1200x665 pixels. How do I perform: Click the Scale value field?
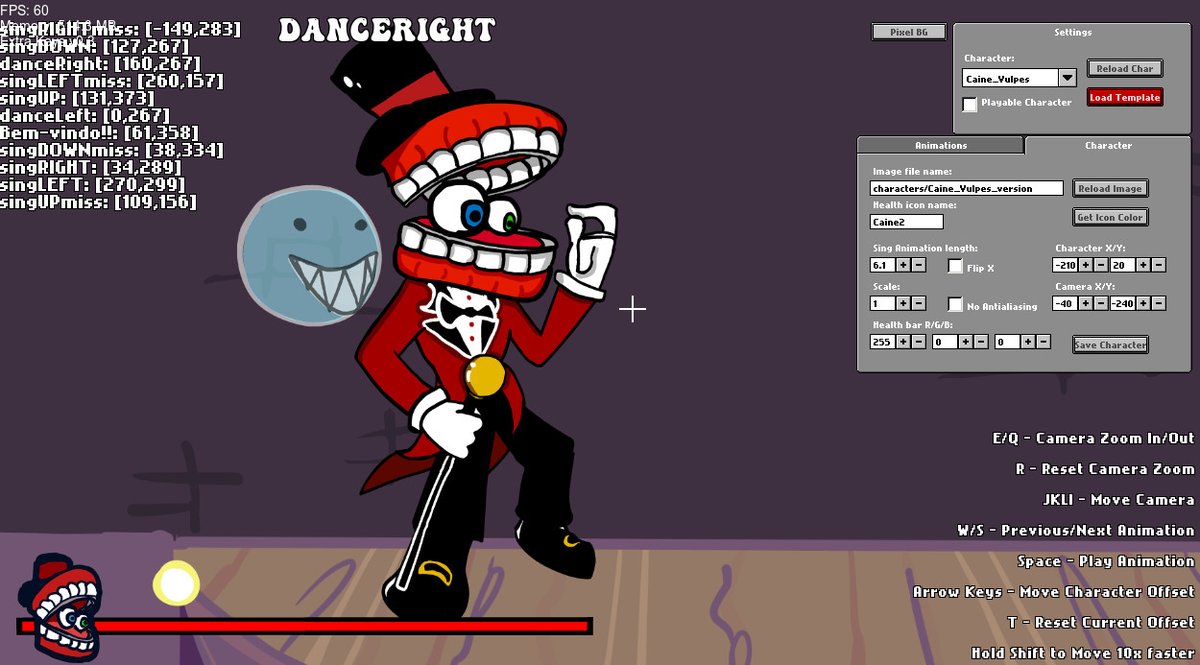point(882,303)
